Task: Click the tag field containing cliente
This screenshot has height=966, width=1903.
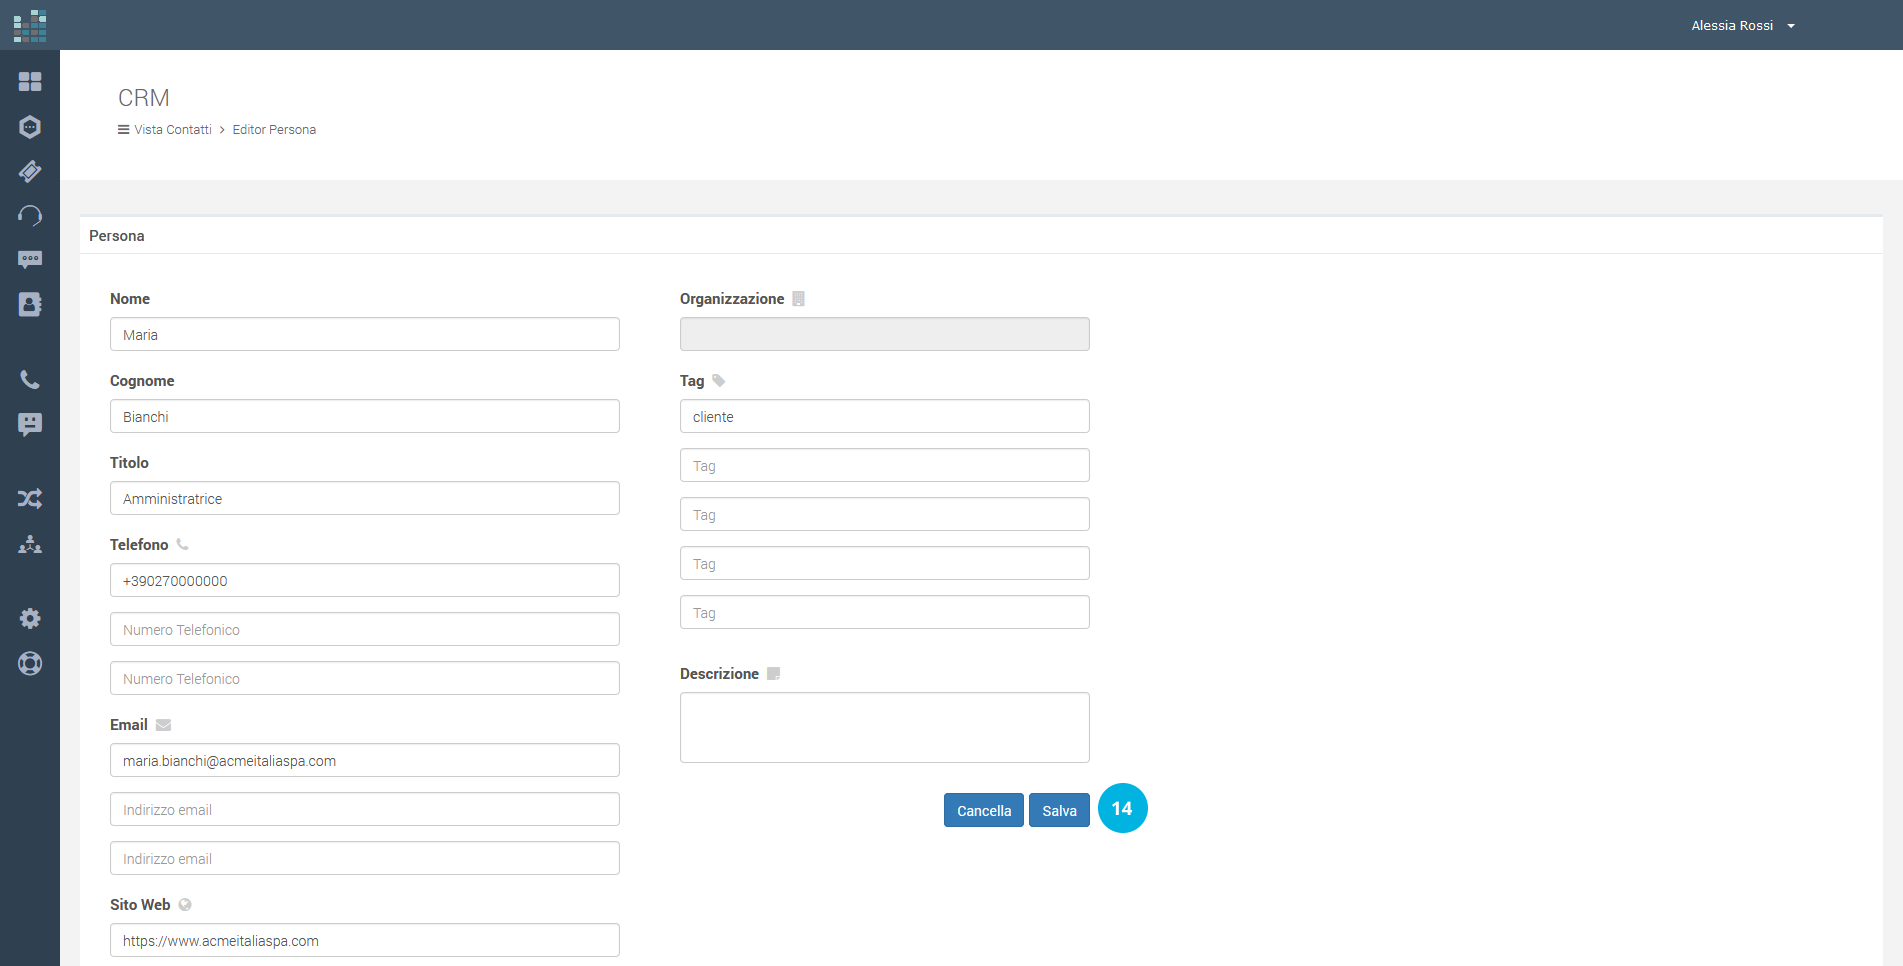Action: click(885, 416)
